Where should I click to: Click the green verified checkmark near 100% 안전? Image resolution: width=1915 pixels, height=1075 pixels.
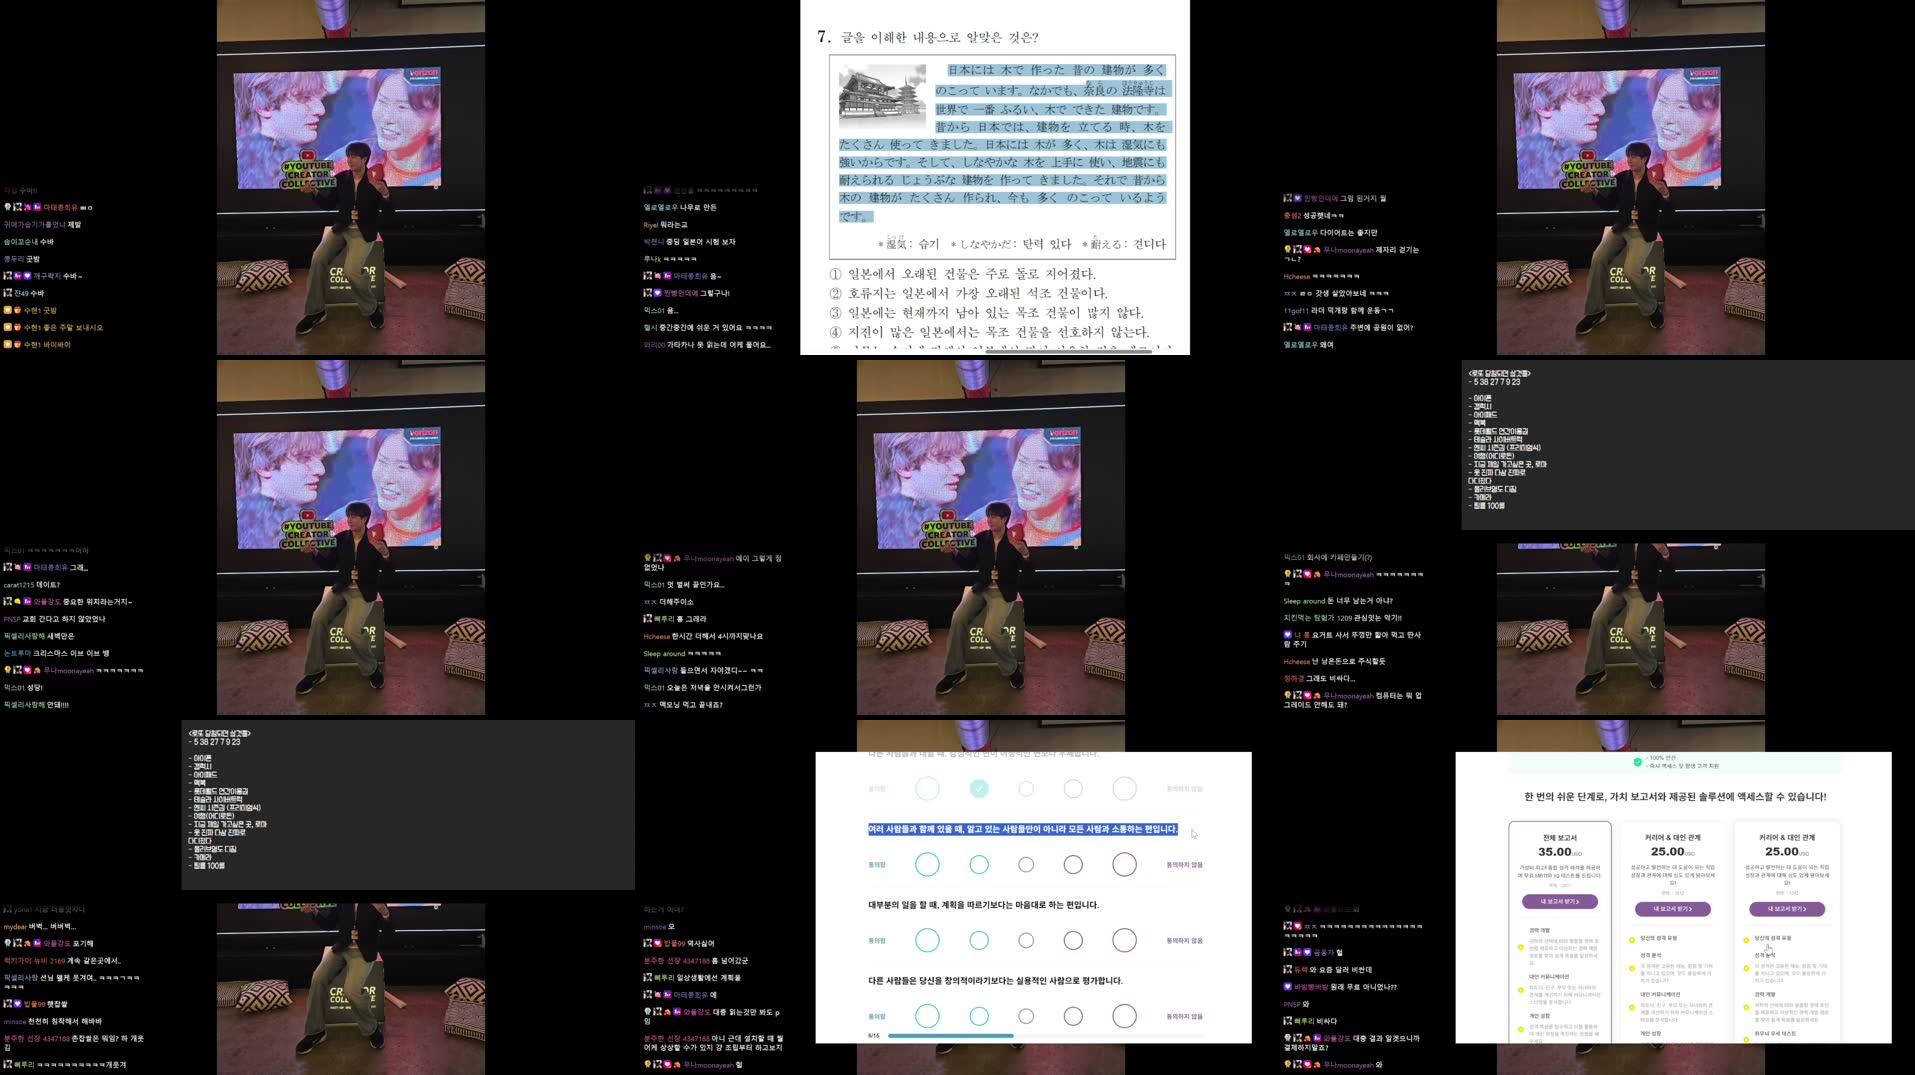coord(1637,762)
